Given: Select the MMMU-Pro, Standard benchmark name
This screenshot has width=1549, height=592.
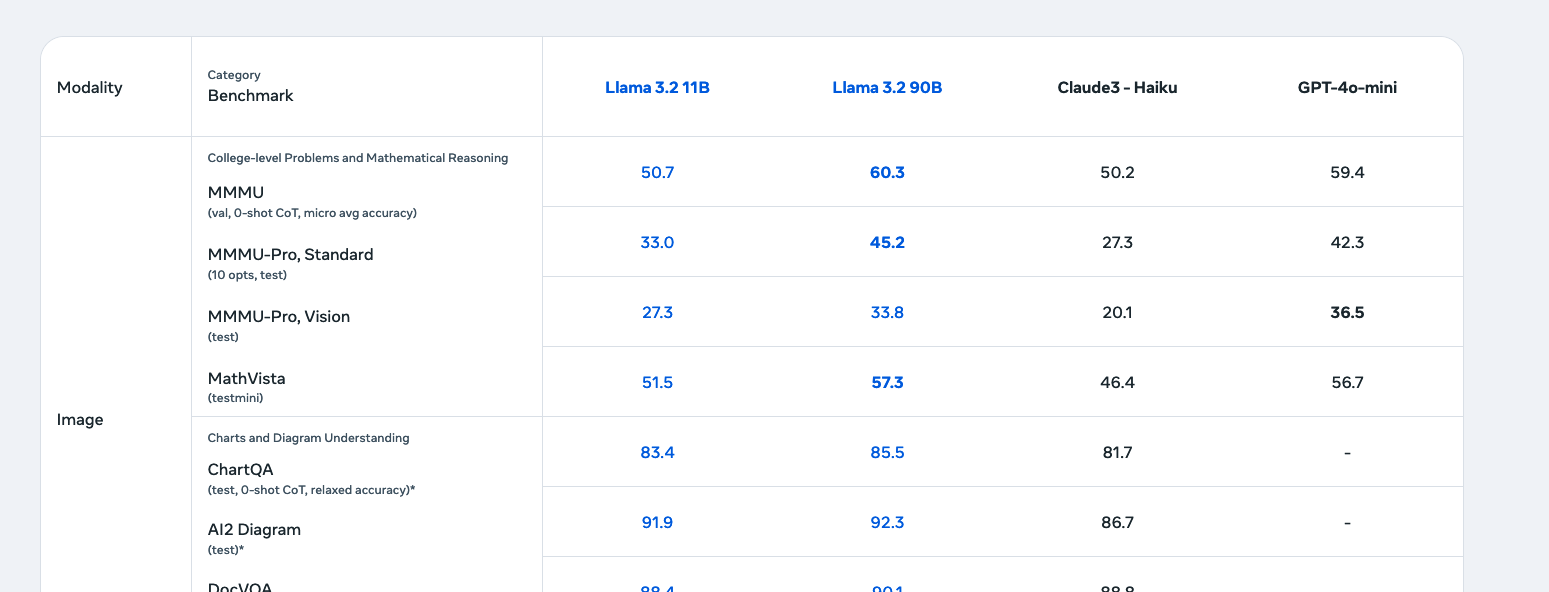Looking at the screenshot, I should click(291, 254).
